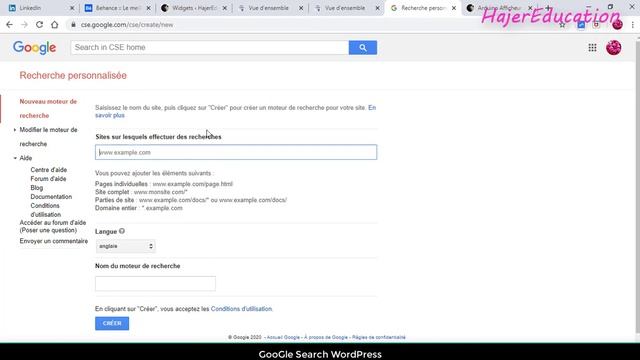The image size is (640, 360).
Task: Close the Behance tab
Action: pyautogui.click(x=148, y=8)
